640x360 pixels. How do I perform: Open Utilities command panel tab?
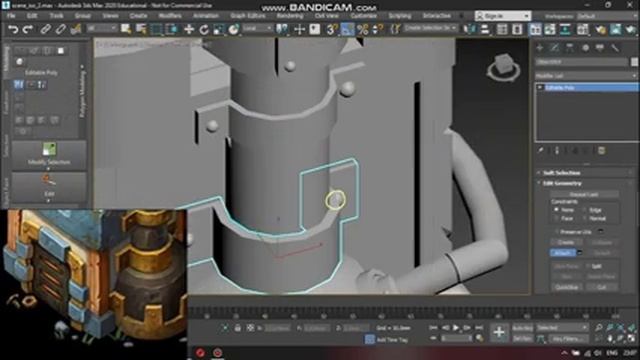(x=615, y=48)
